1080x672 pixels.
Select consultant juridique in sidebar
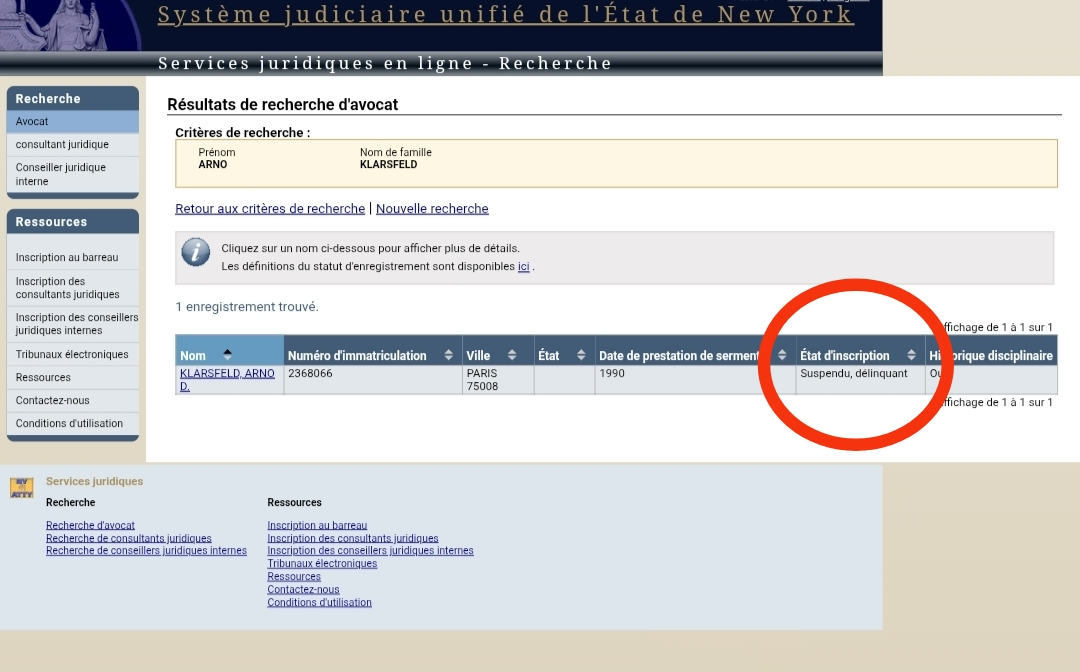[x=62, y=145]
